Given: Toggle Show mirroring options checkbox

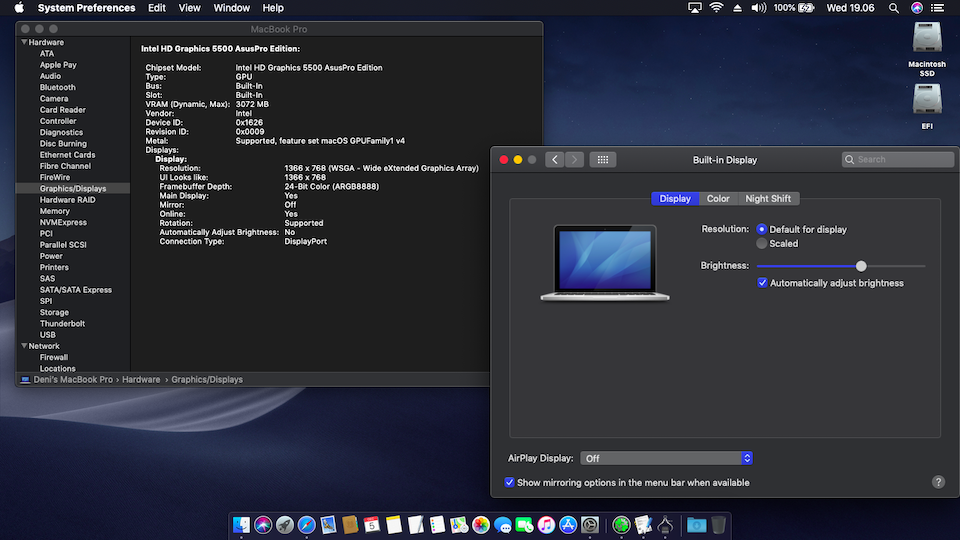Looking at the screenshot, I should (x=510, y=482).
